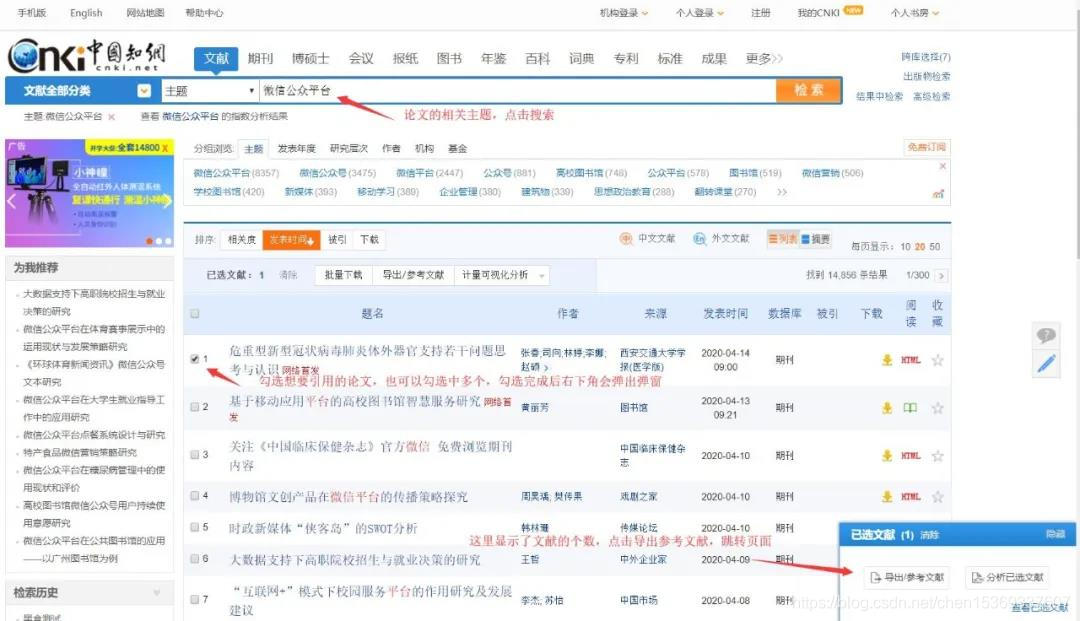Open the 主题 search field dropdown
The image size is (1080, 621).
tap(209, 91)
